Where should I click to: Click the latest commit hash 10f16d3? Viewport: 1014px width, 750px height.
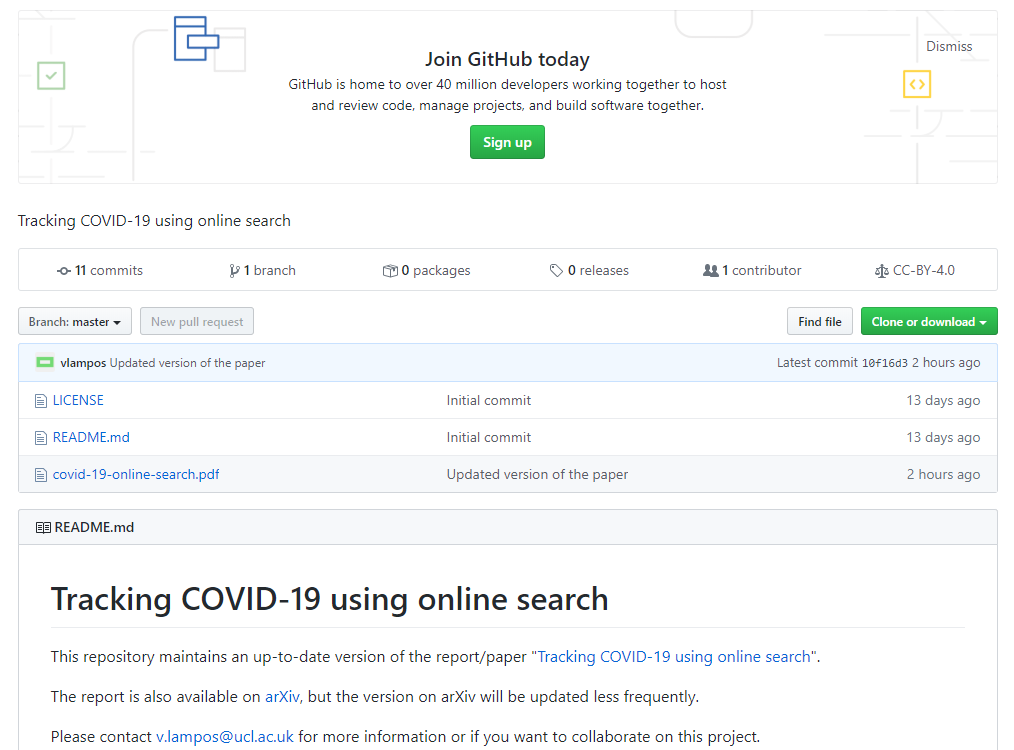tap(885, 363)
